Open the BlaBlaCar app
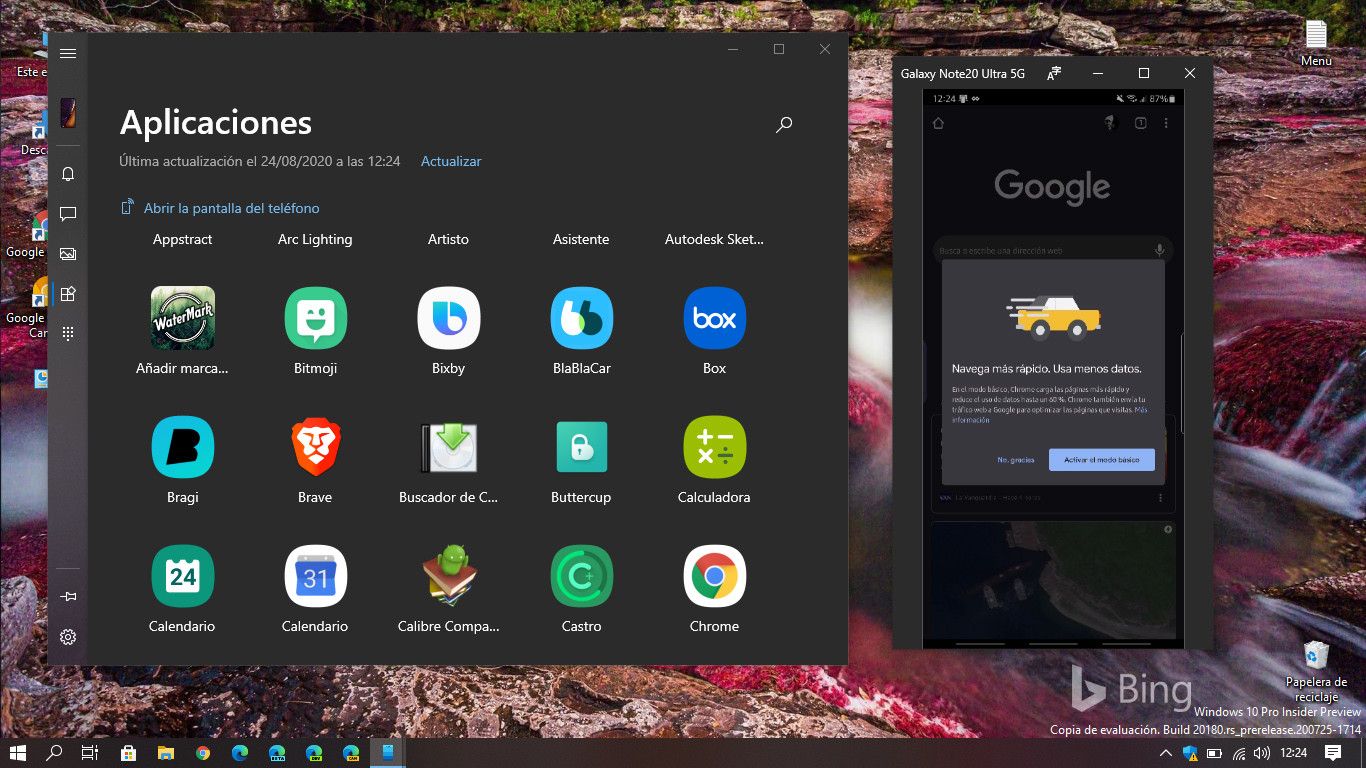This screenshot has width=1366, height=768. 581,318
